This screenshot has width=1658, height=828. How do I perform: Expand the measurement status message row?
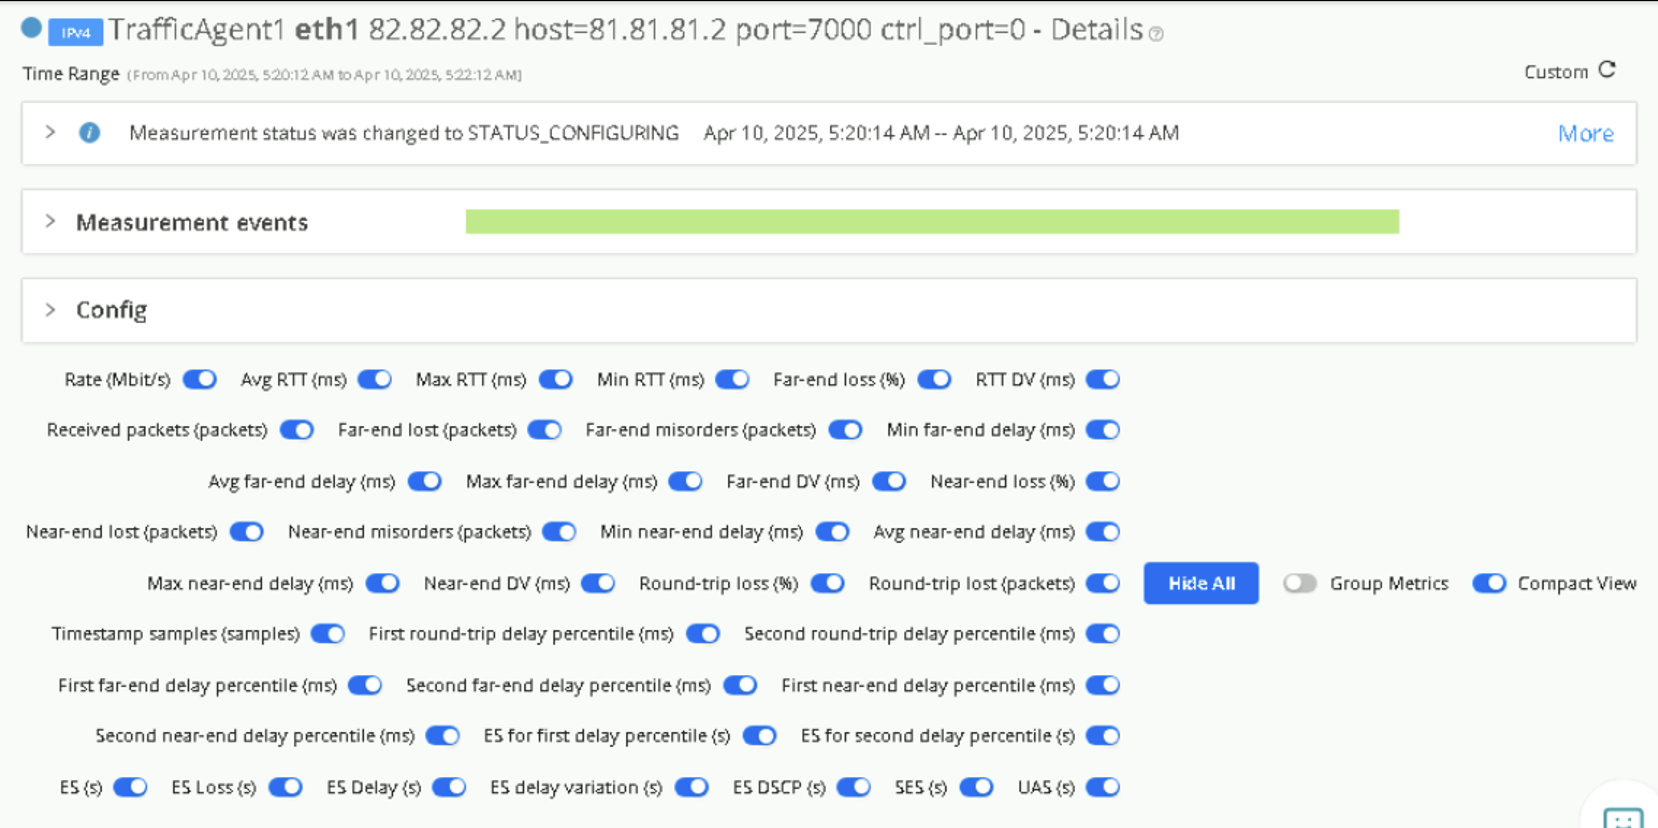[50, 133]
